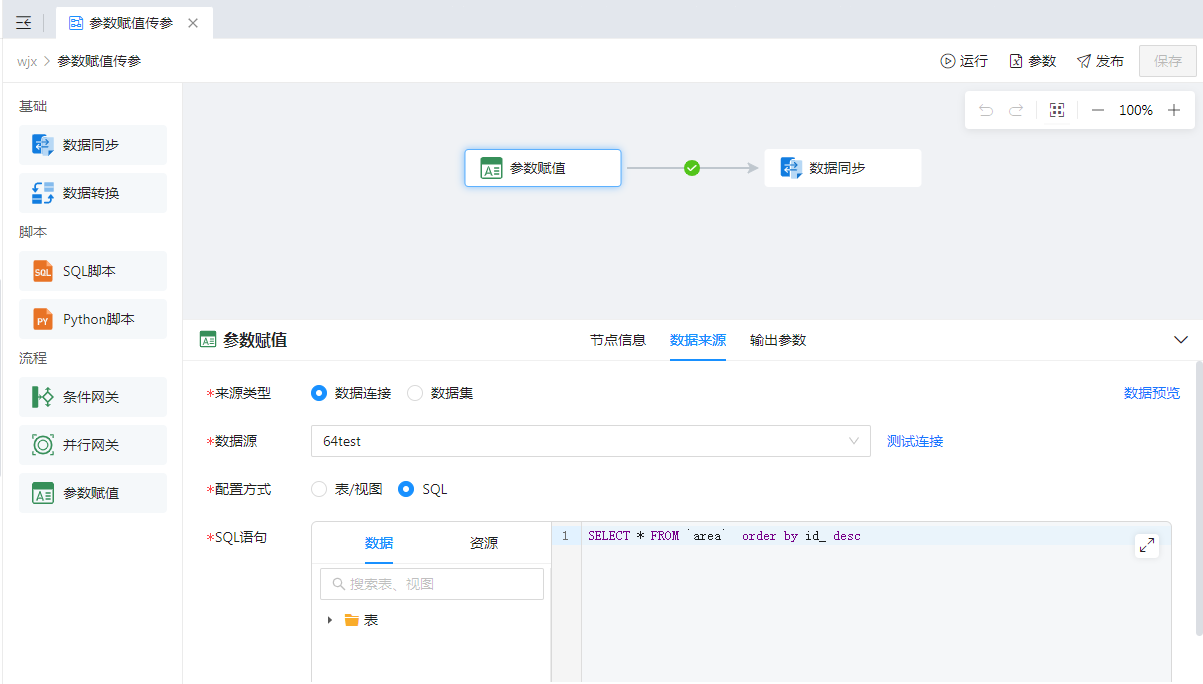The width and height of the screenshot is (1203, 684).
Task: Switch to the 输出参数 tab
Action: [777, 340]
